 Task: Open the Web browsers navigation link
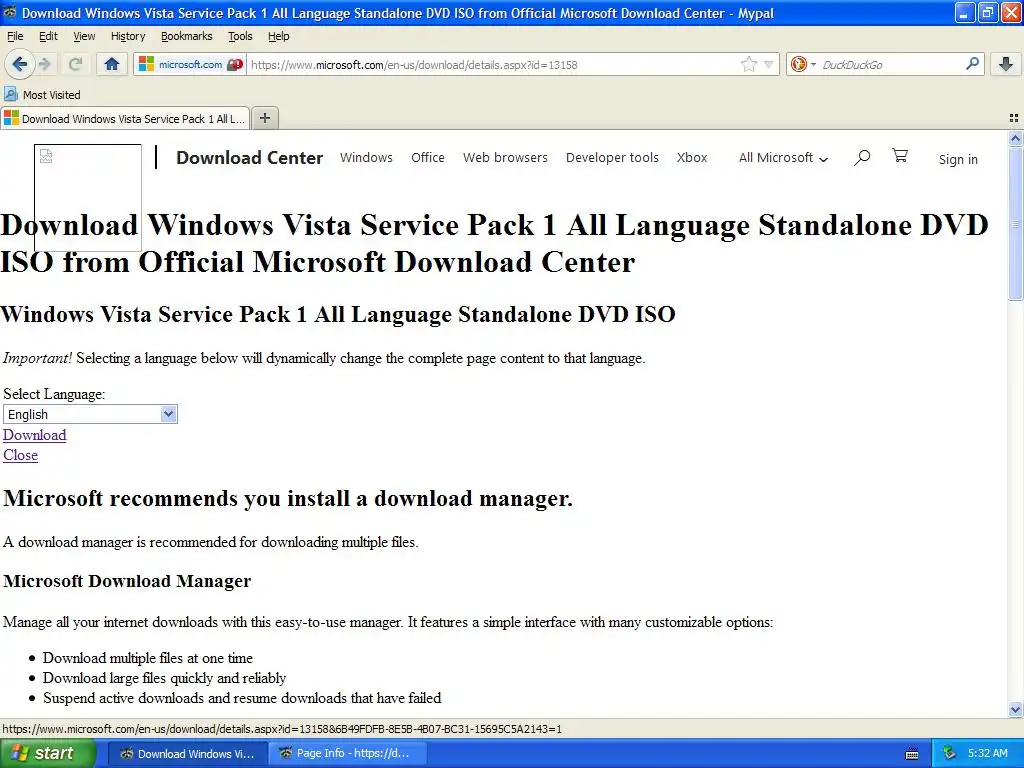click(x=505, y=157)
